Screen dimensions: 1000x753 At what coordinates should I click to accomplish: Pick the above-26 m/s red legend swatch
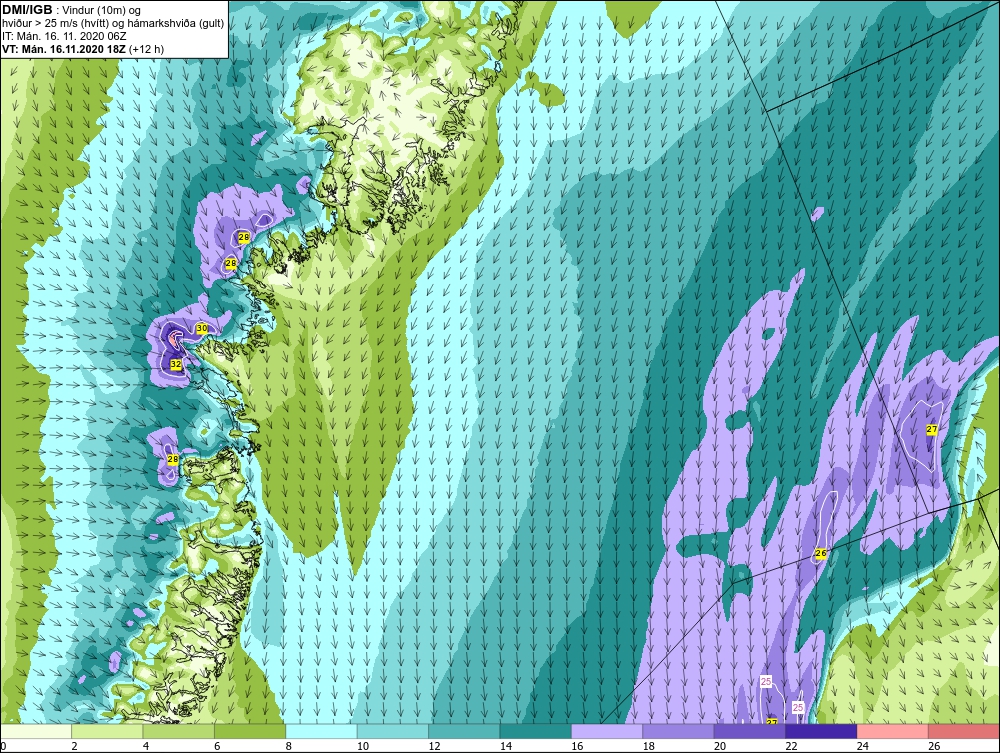(x=964, y=731)
